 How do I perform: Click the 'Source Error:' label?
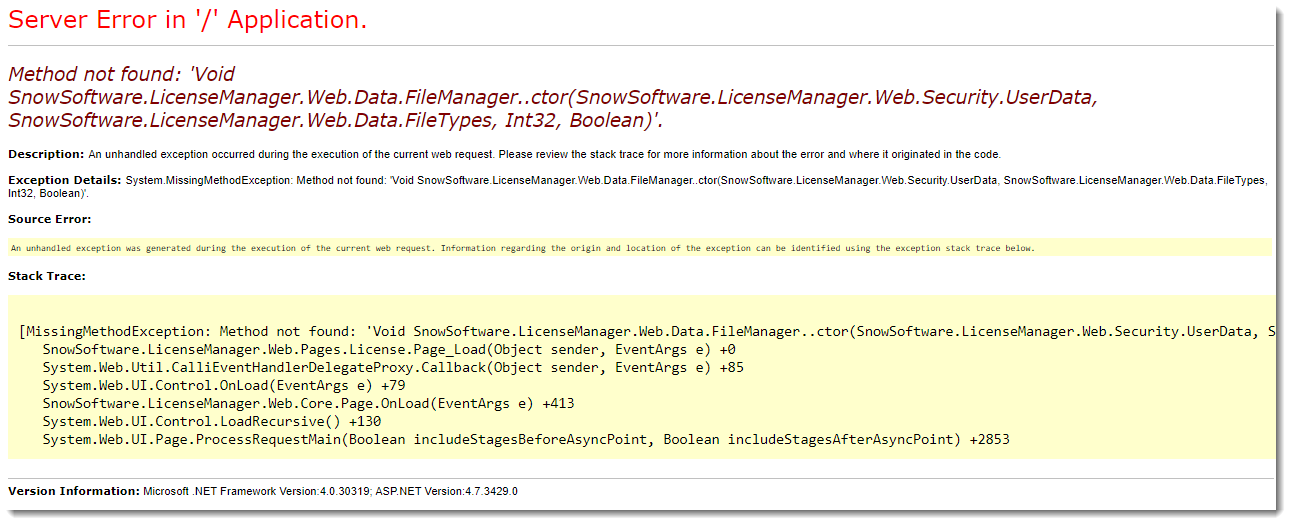coord(49,218)
